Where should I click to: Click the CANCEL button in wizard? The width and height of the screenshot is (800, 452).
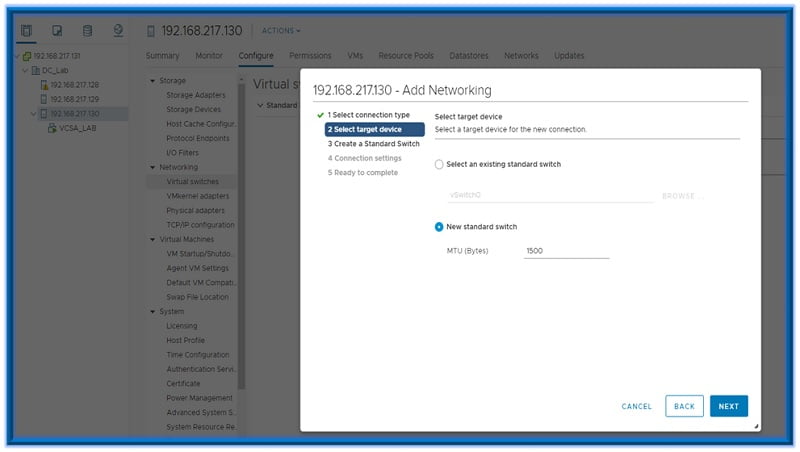click(636, 407)
